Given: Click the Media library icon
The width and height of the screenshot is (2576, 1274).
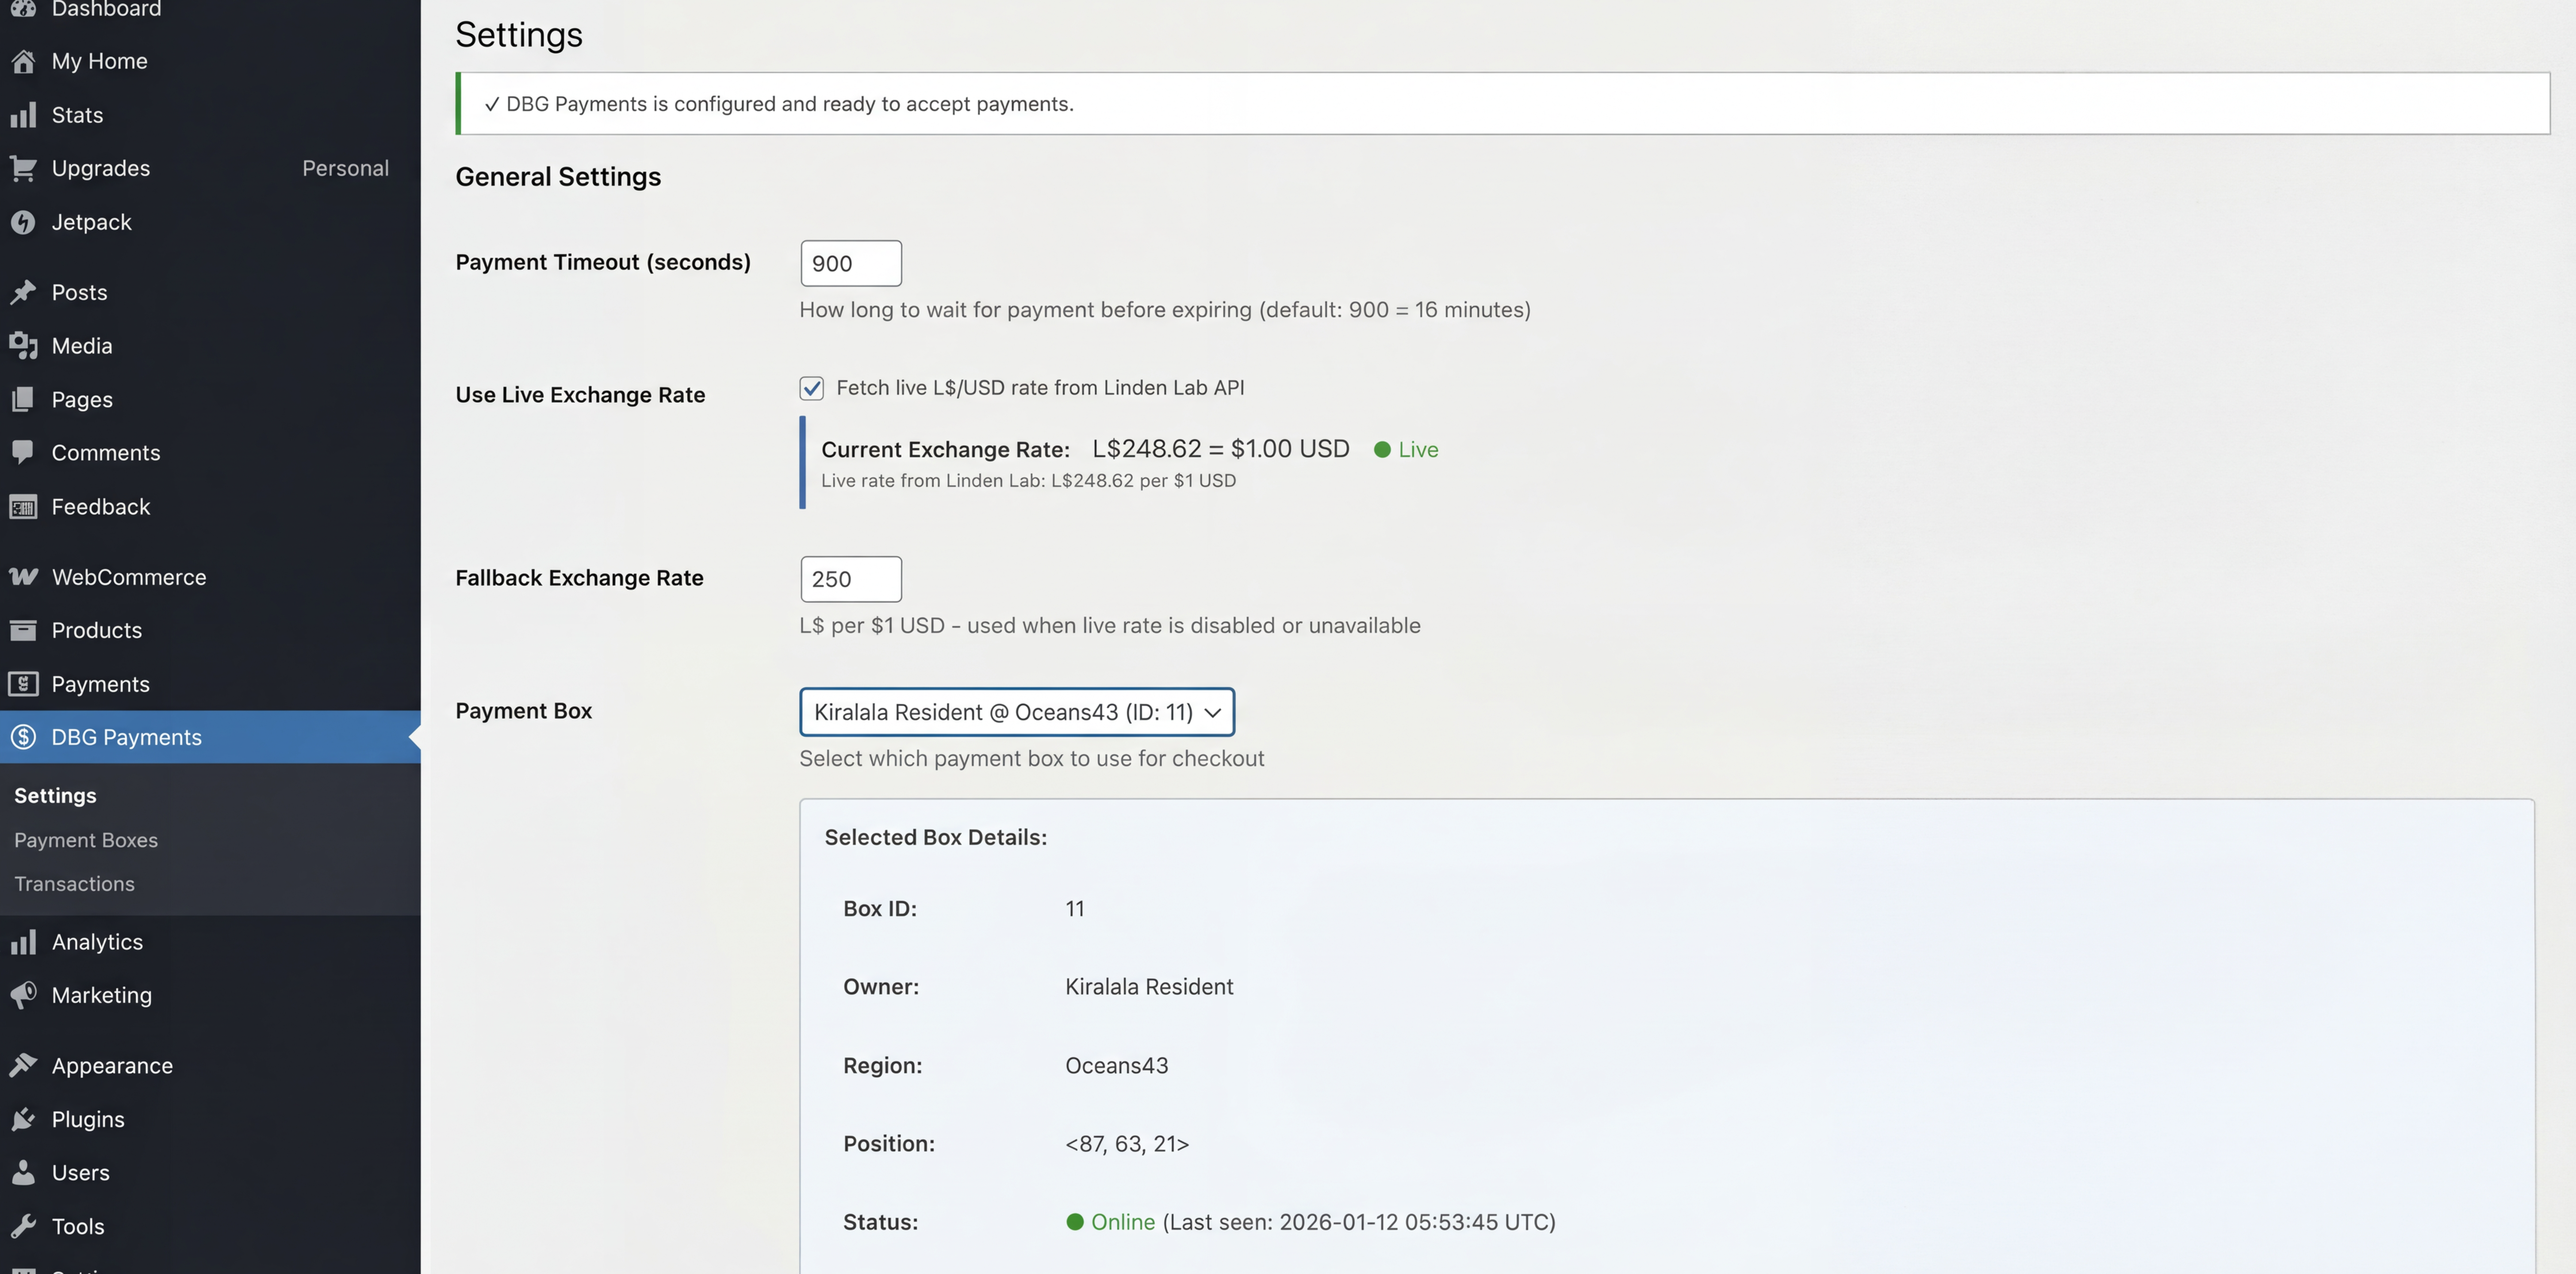Looking at the screenshot, I should pos(23,346).
